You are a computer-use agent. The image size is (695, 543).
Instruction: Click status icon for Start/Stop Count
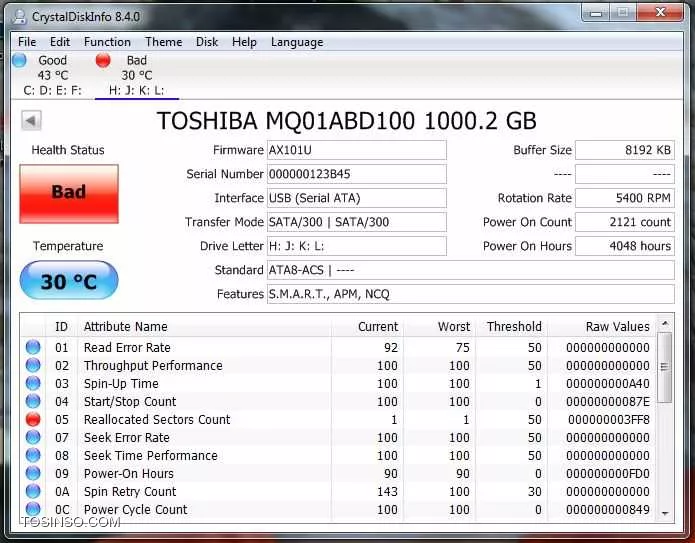click(x=33, y=401)
